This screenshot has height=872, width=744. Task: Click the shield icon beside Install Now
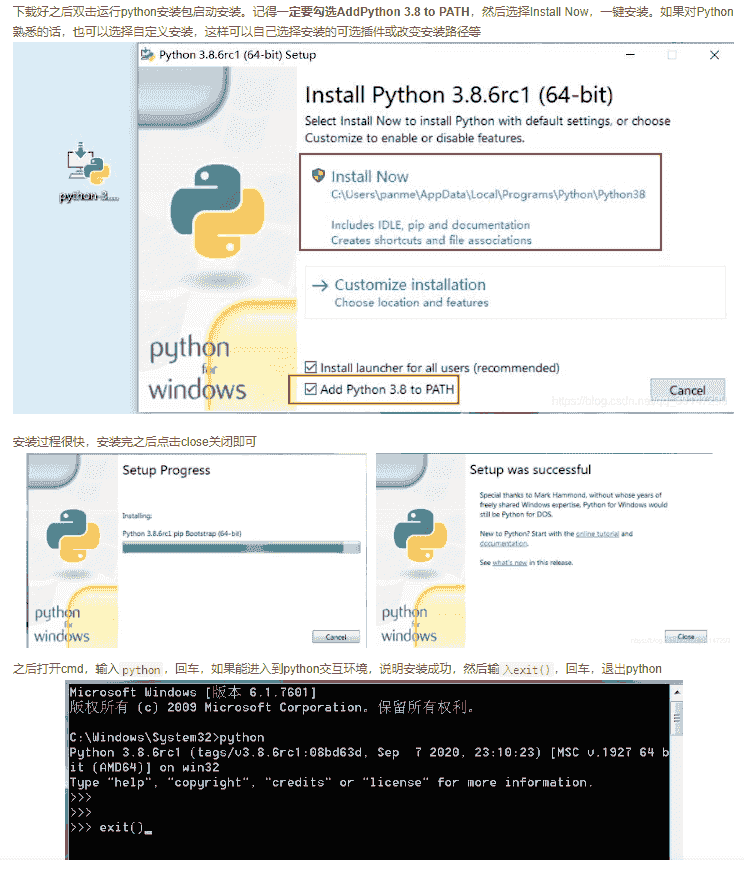[319, 175]
